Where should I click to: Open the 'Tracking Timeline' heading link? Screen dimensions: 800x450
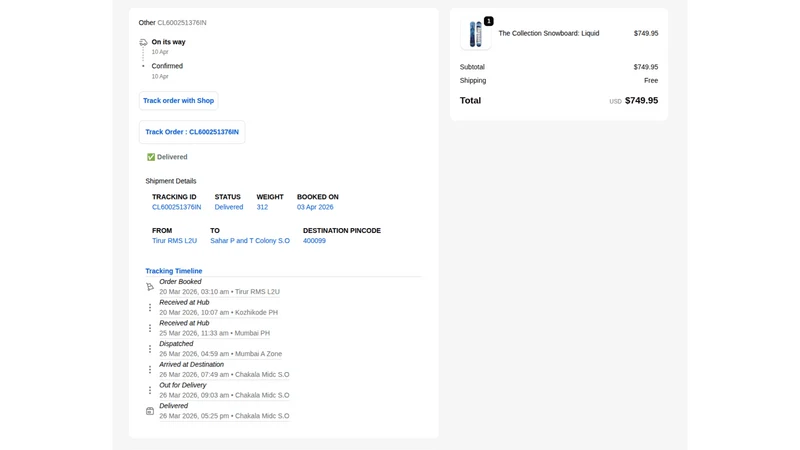pyautogui.click(x=173, y=271)
